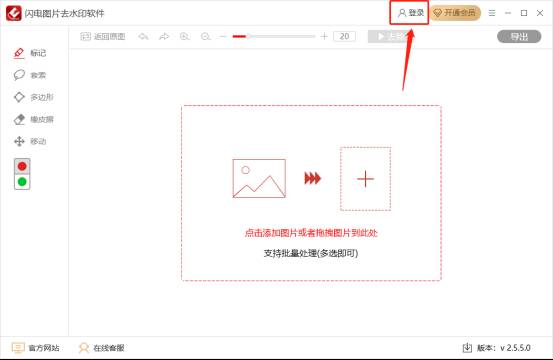
Task: Choose the red marker color swatch
Action: 22,166
